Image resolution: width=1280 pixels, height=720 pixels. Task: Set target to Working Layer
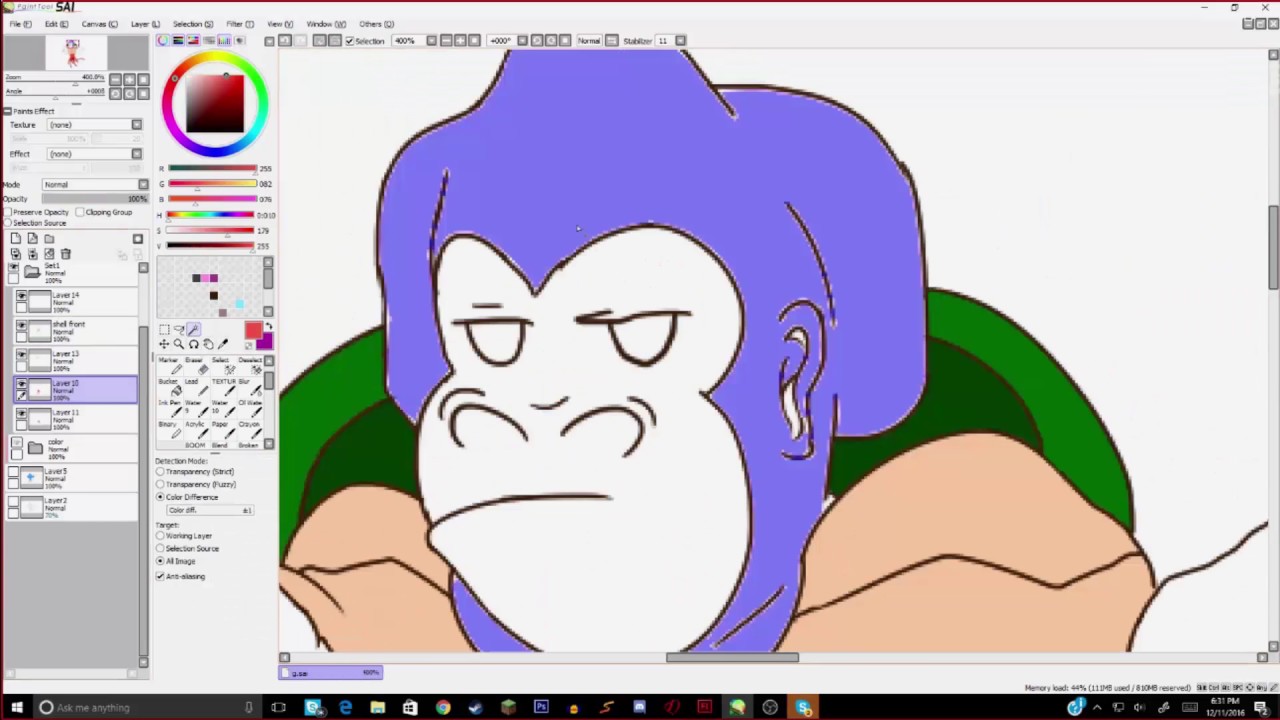[160, 536]
